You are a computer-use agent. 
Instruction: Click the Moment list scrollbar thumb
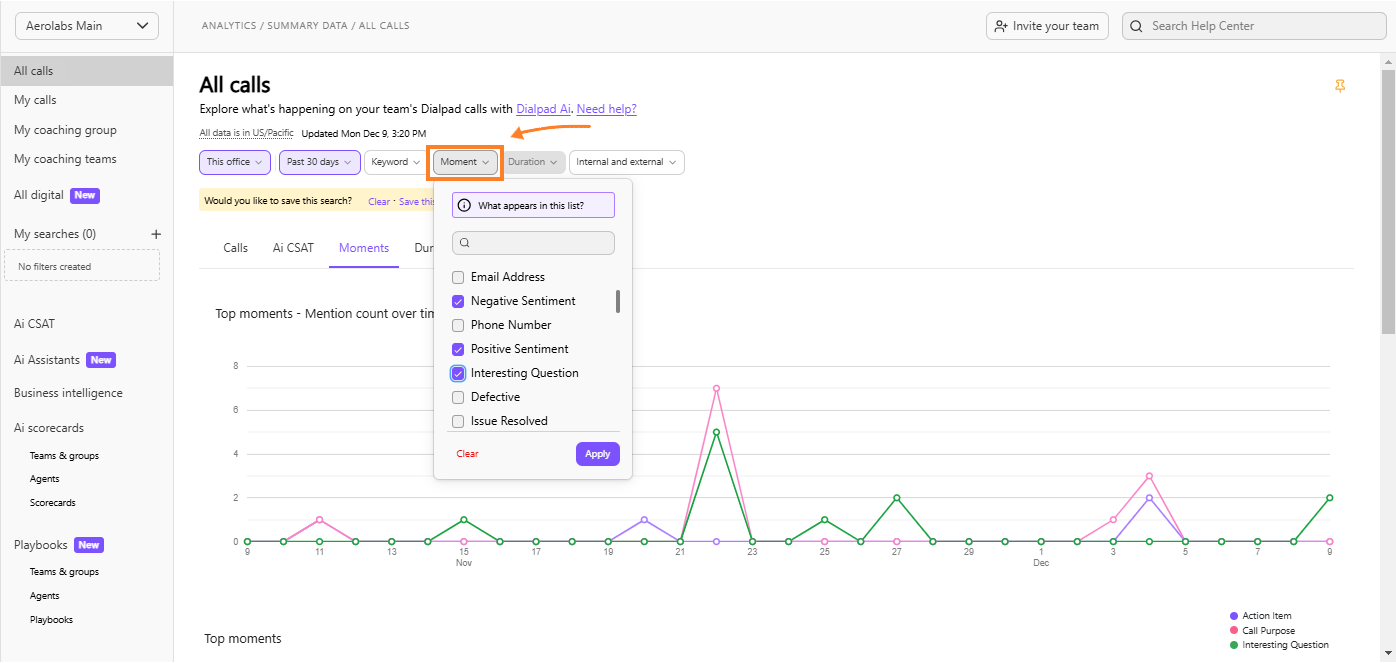tap(617, 301)
